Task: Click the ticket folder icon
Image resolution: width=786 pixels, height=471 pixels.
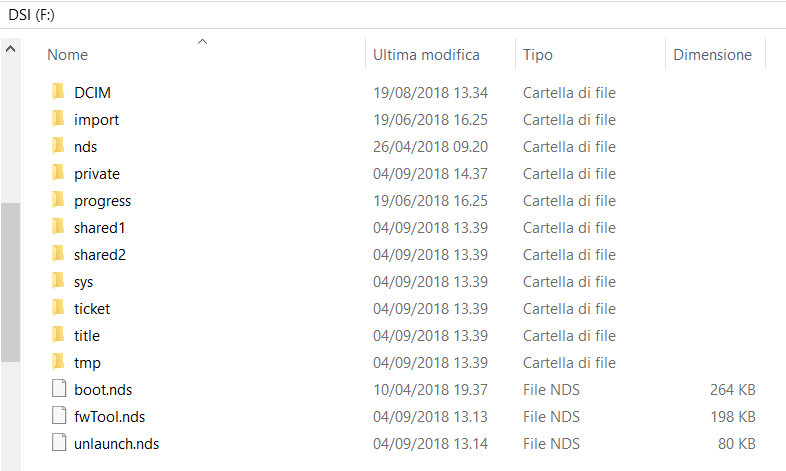Action: [x=58, y=308]
